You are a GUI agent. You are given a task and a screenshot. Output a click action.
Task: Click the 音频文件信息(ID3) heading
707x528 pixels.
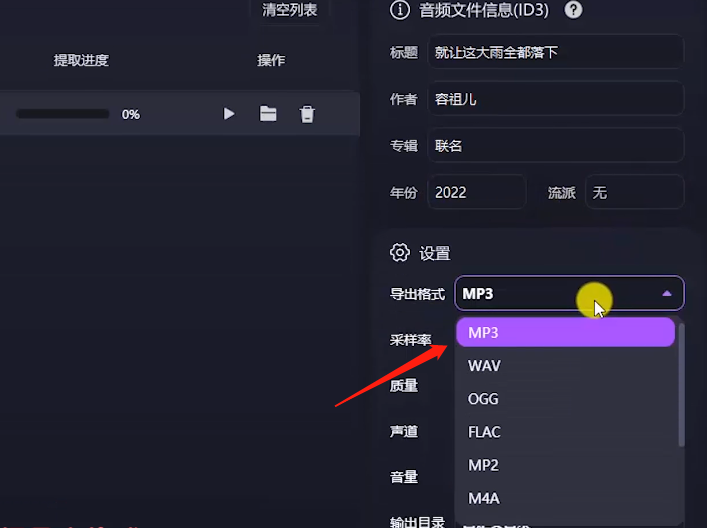click(x=484, y=10)
